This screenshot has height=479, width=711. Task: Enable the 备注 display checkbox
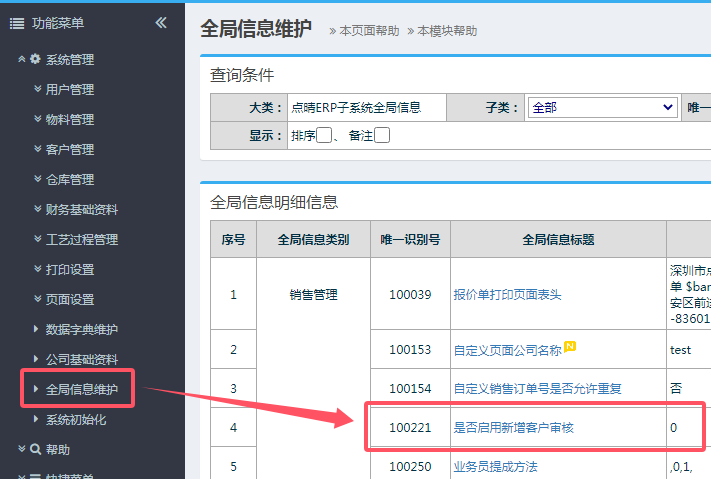pos(382,136)
